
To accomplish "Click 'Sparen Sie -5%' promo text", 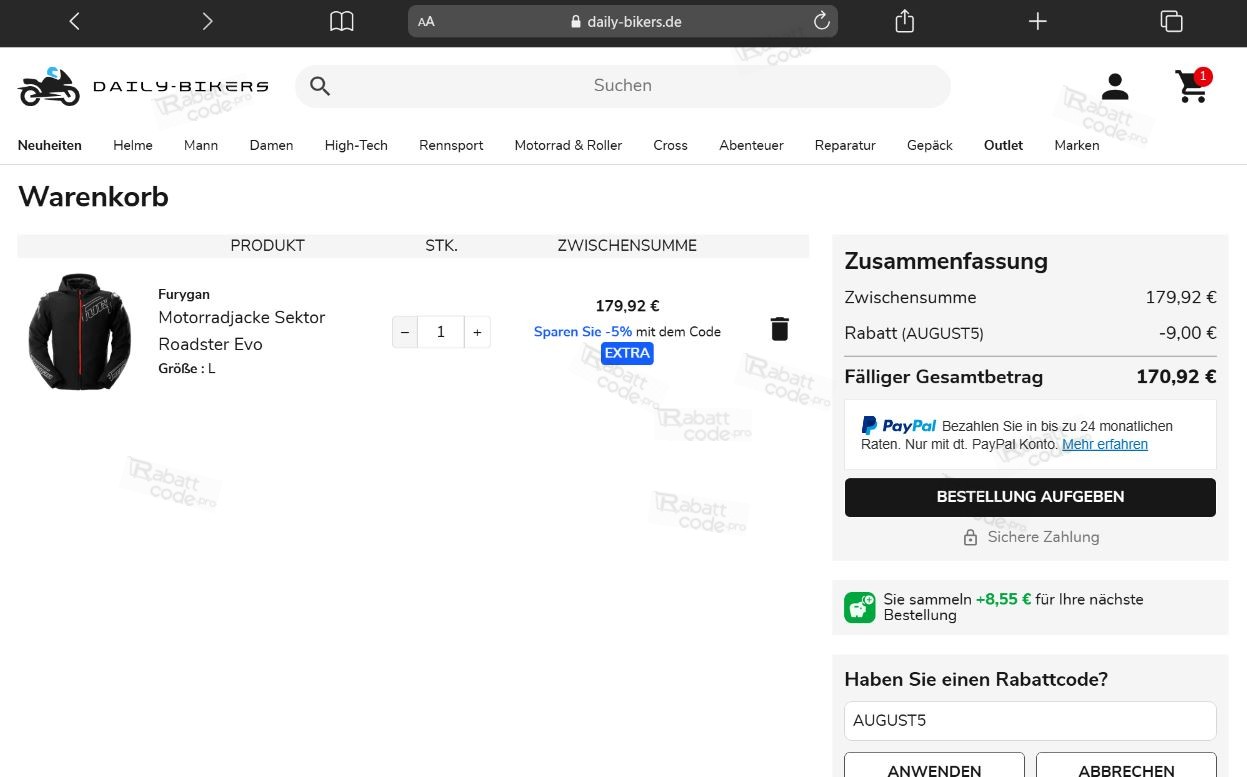I will 583,331.
